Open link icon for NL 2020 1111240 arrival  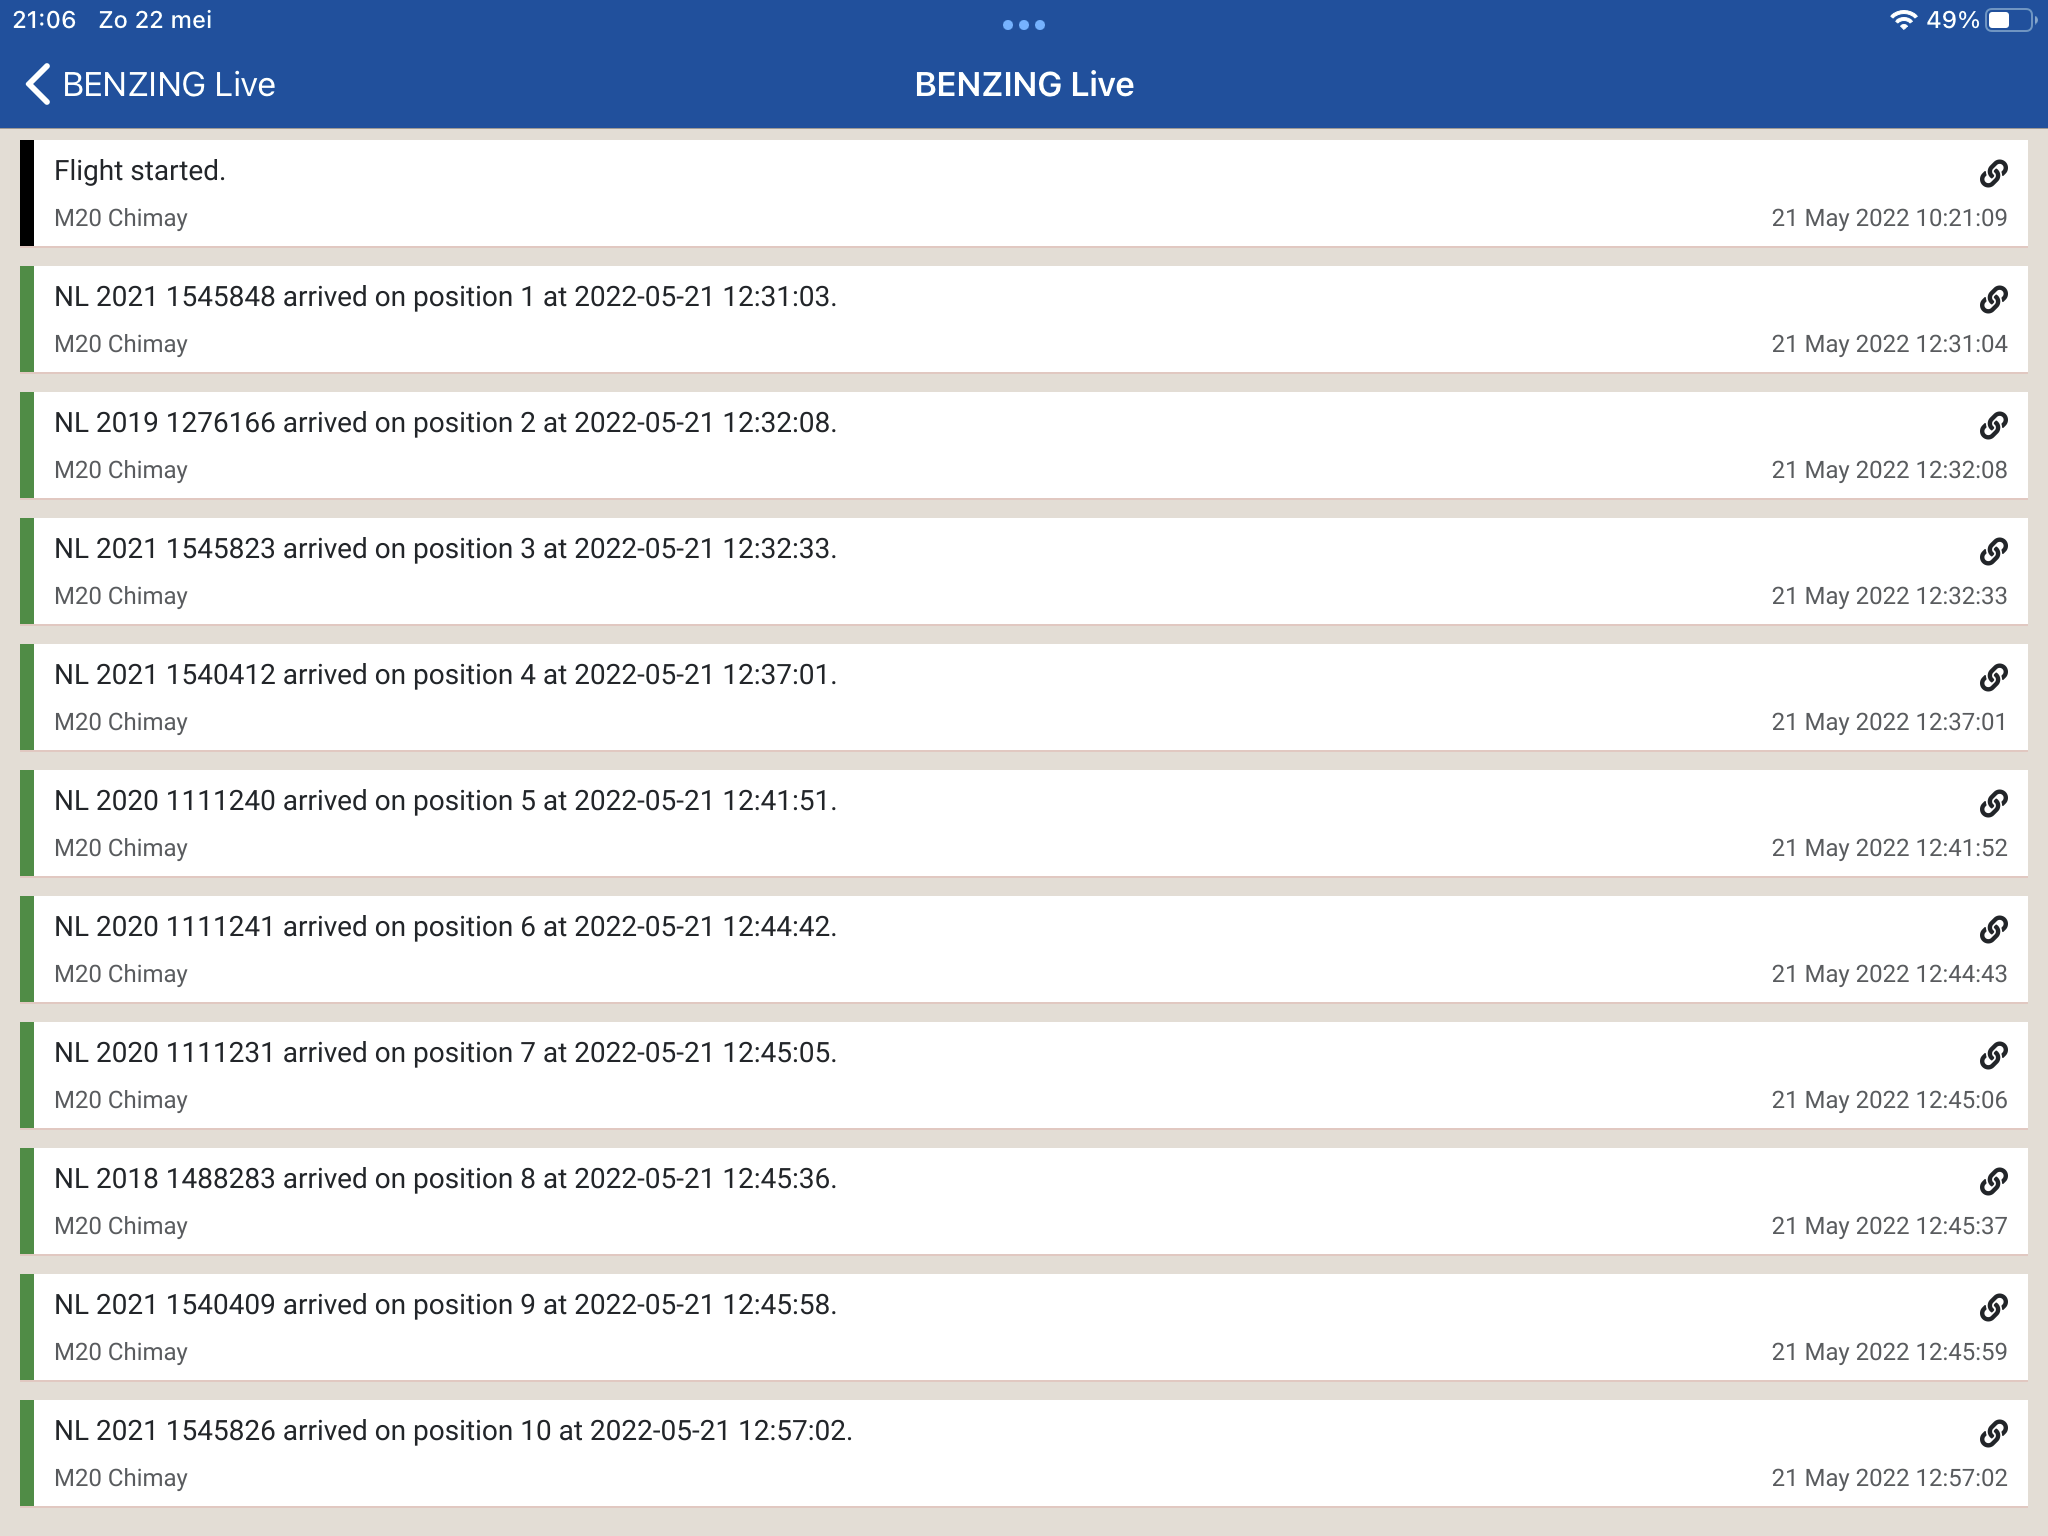click(x=1993, y=803)
